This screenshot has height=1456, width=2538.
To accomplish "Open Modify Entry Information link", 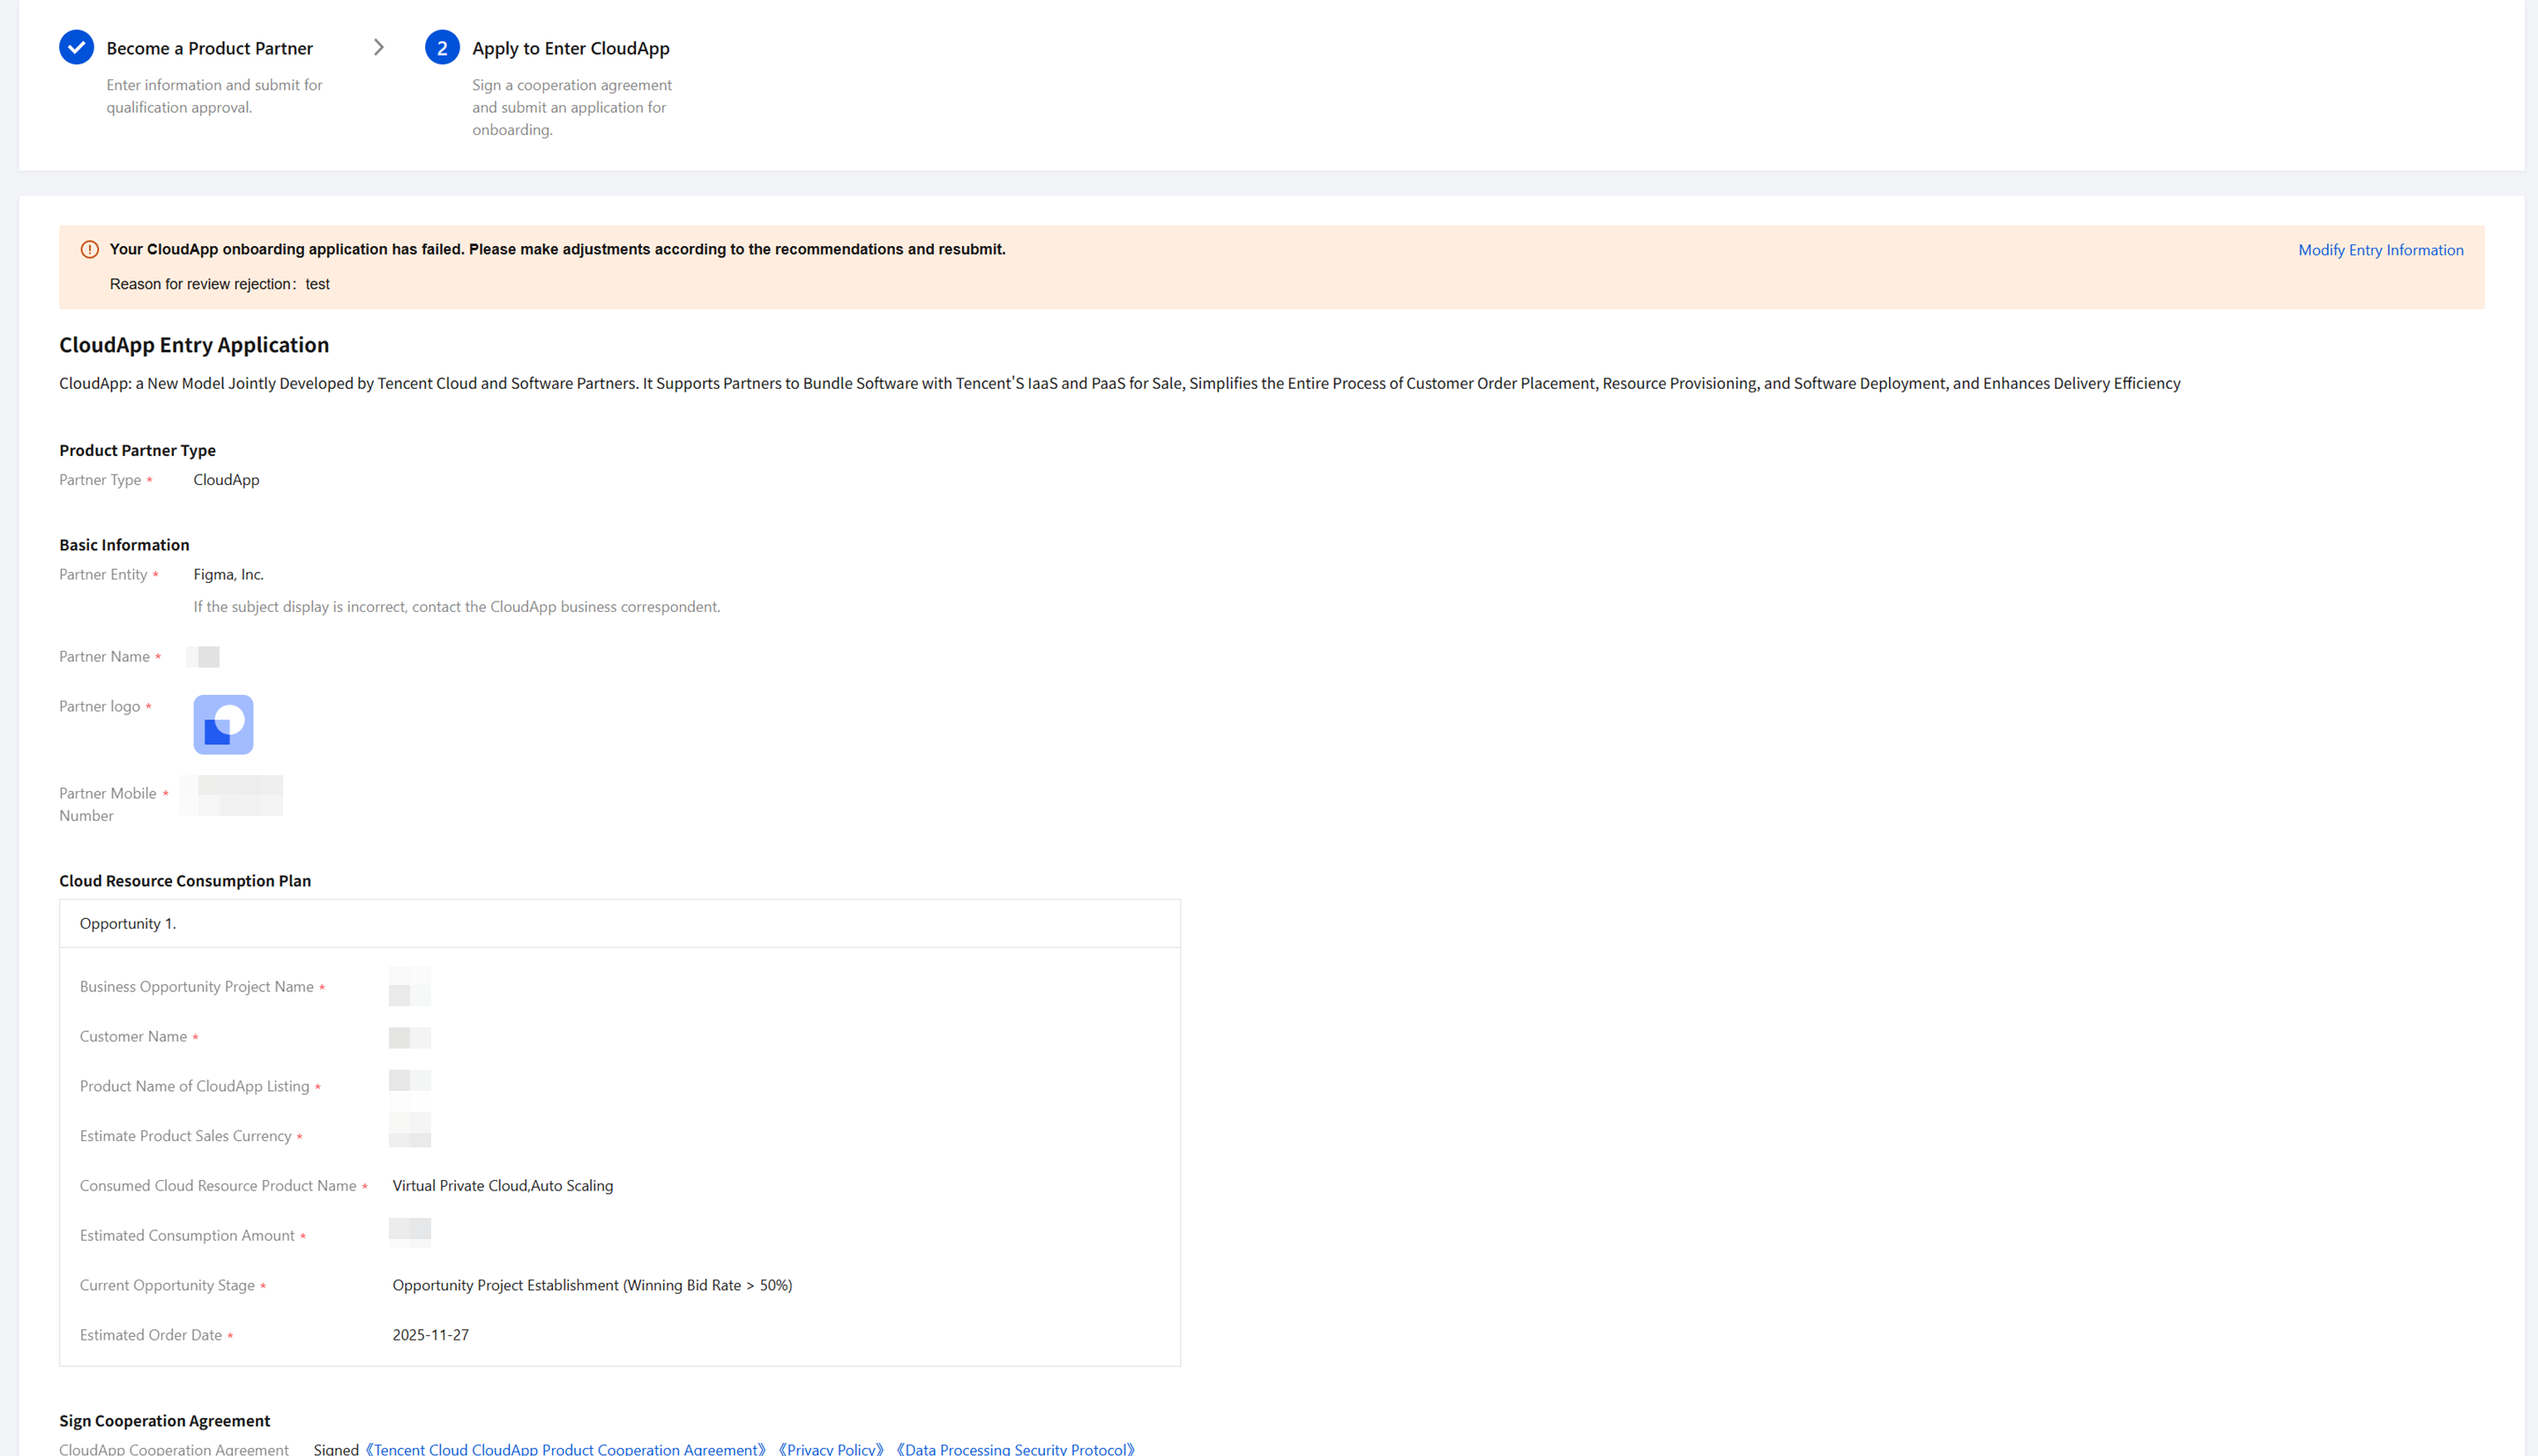I will pyautogui.click(x=2380, y=250).
